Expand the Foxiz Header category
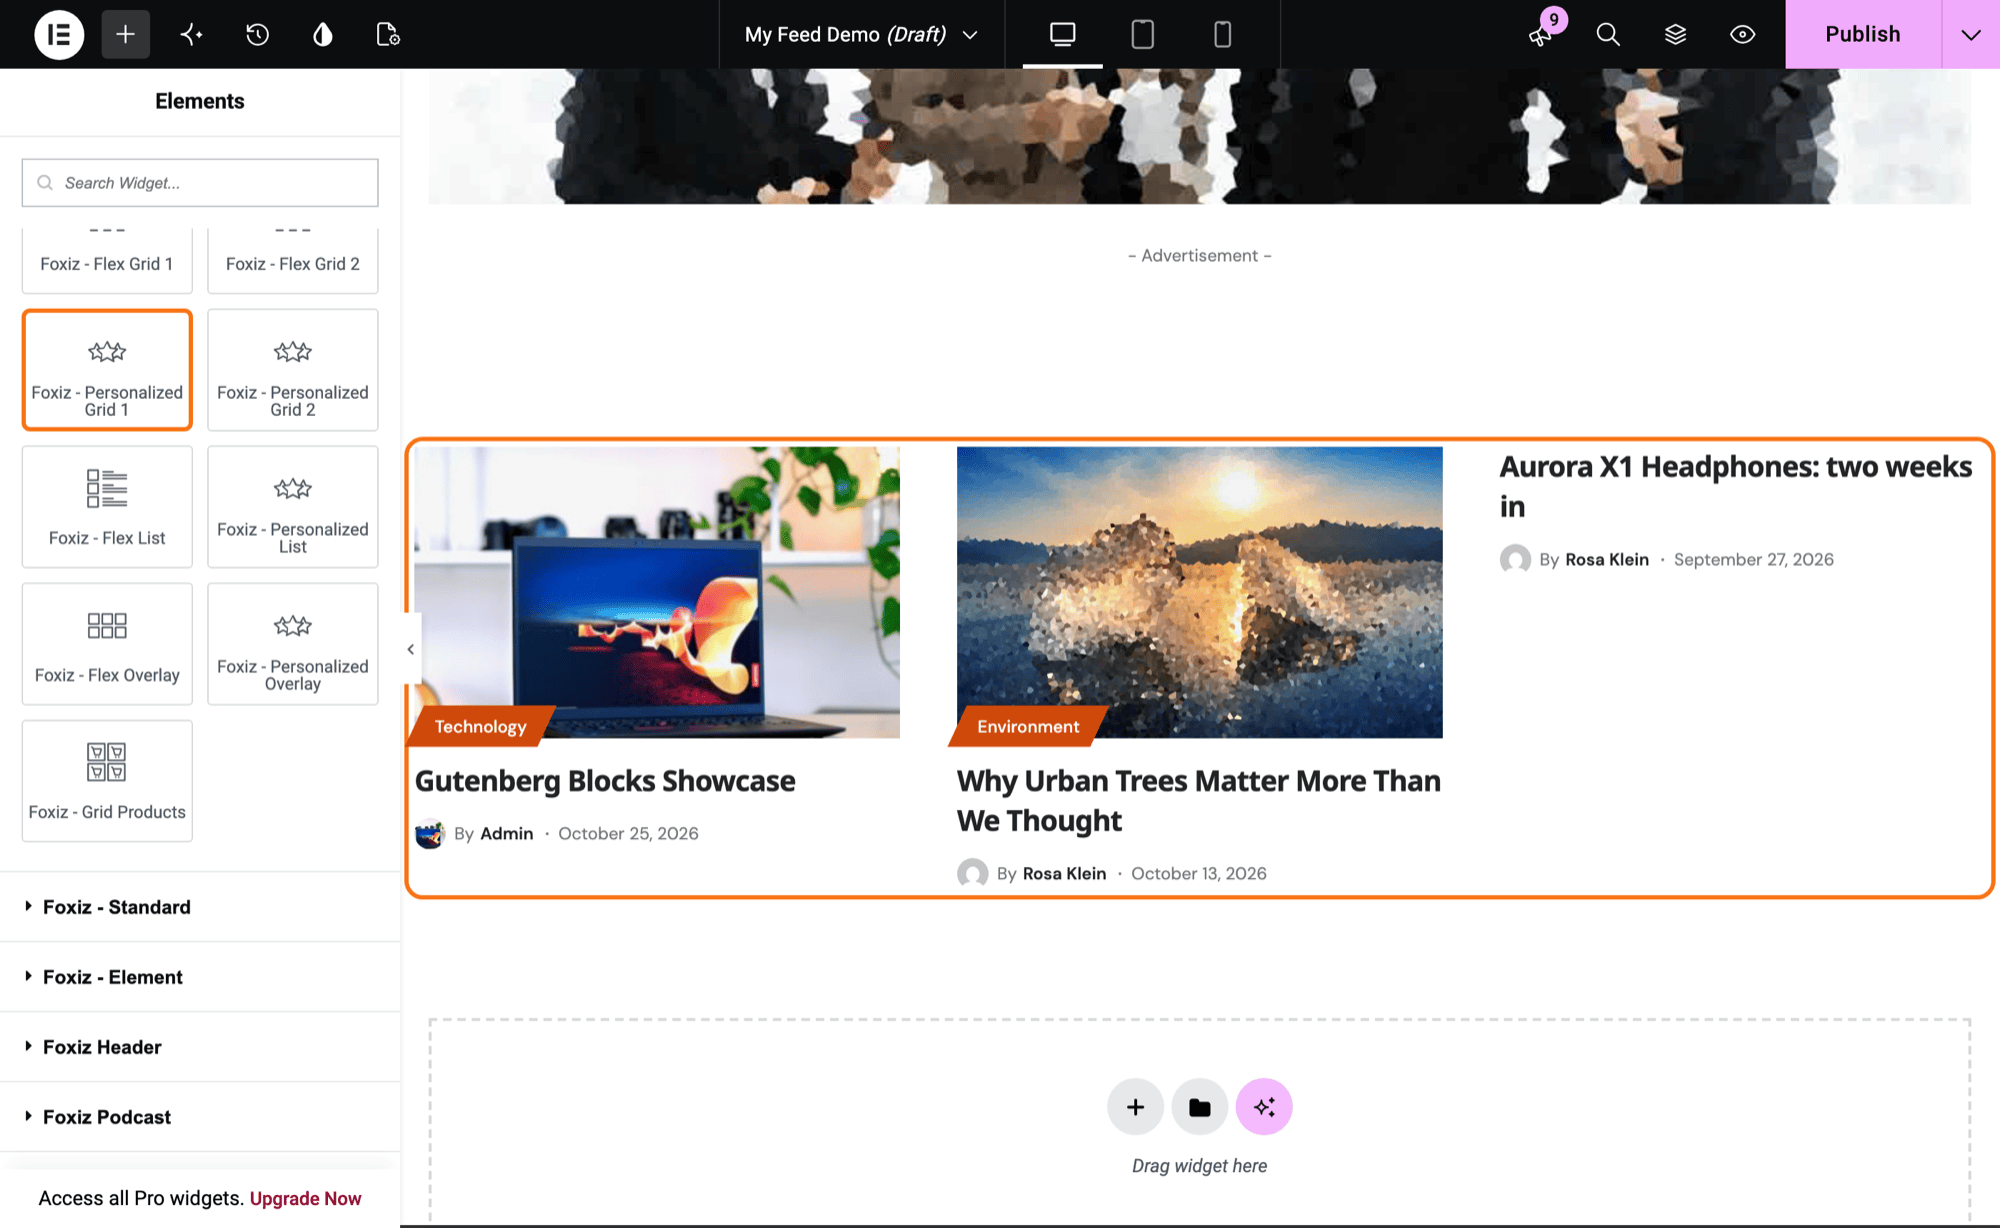 200,1047
